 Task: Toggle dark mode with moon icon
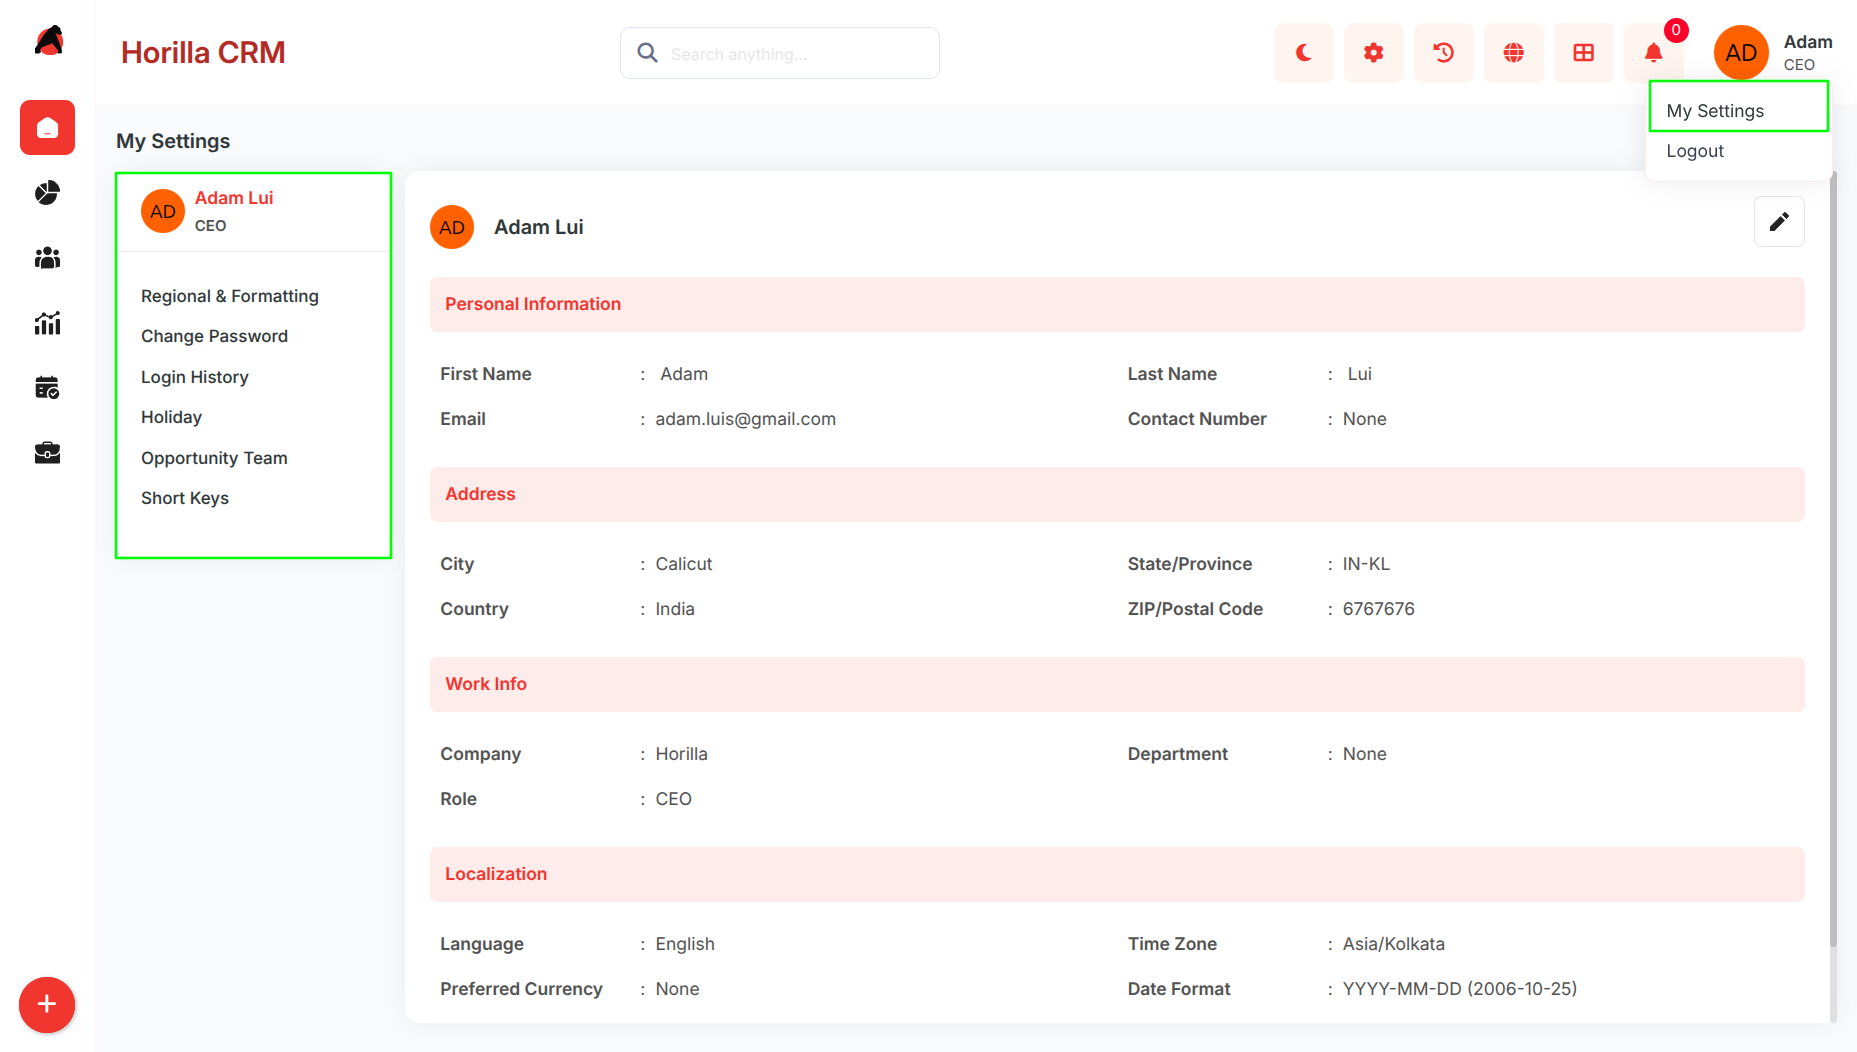(1303, 53)
